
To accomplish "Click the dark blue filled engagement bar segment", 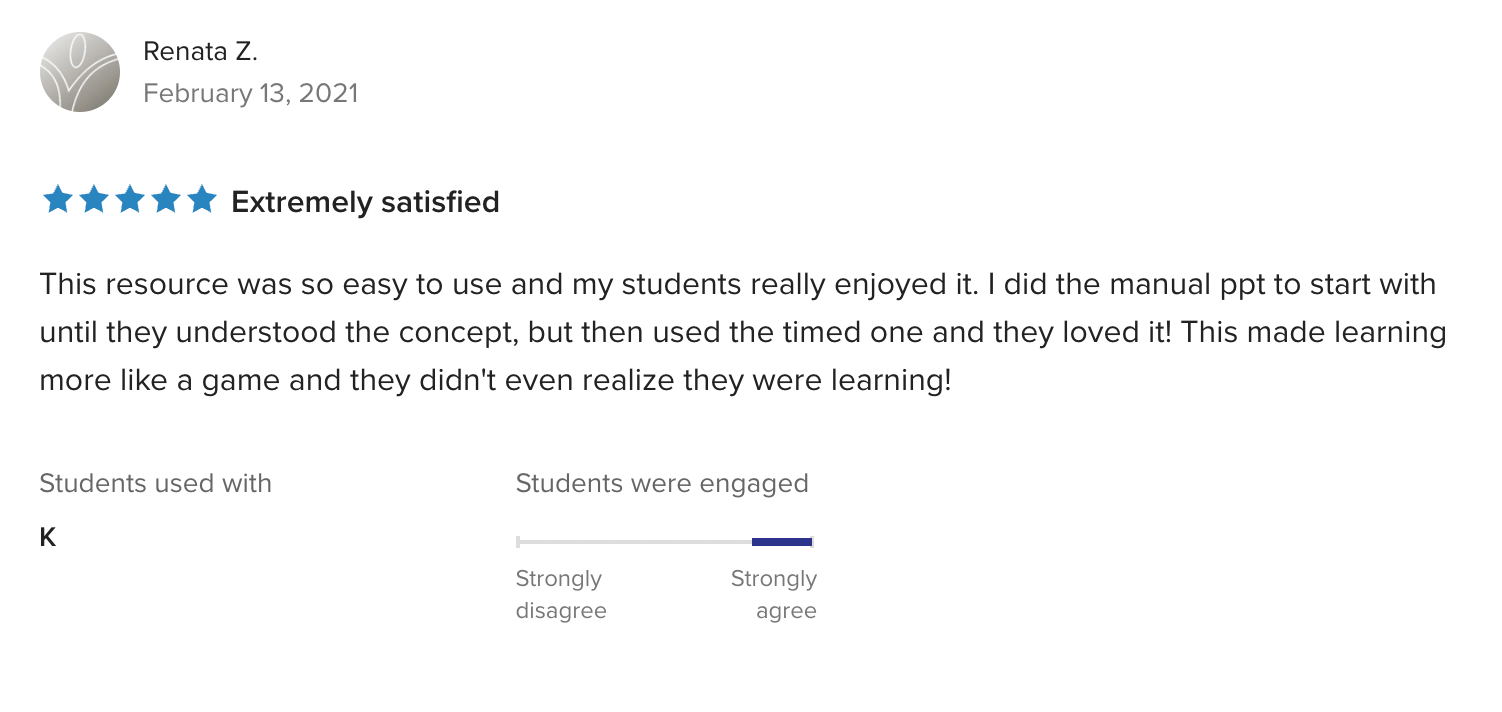I will [781, 542].
